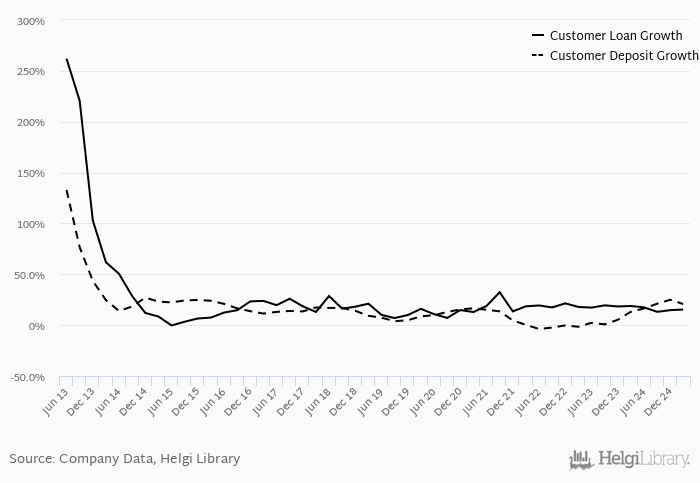Click the deposit growth start point near 135%
Image resolution: width=700 pixels, height=483 pixels.
click(67, 190)
